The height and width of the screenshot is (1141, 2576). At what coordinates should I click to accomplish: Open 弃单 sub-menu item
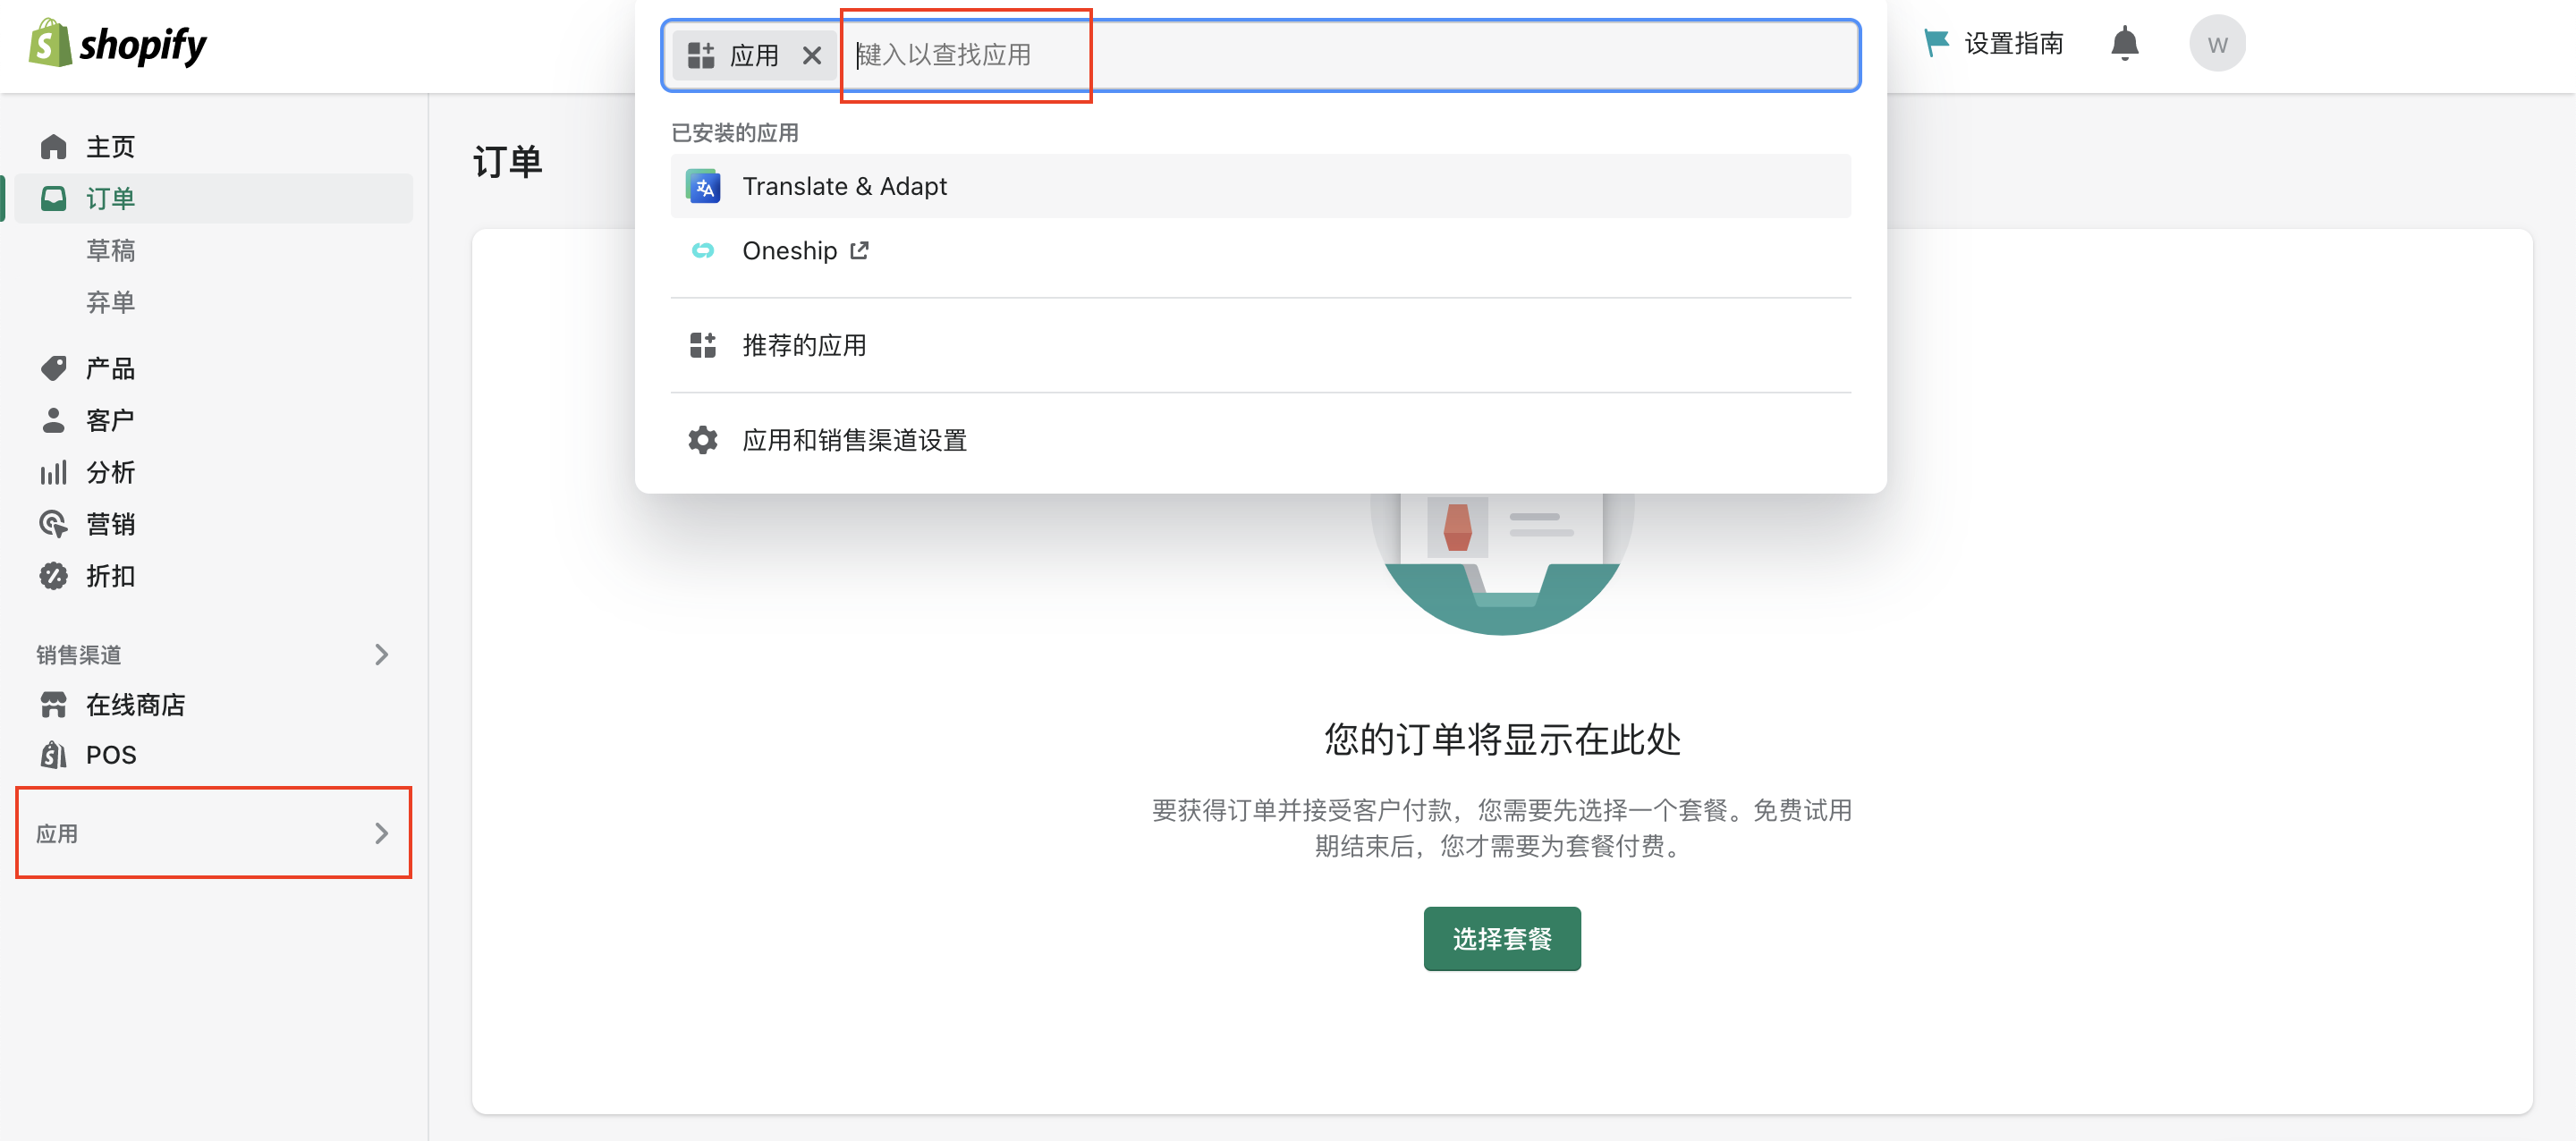tap(110, 302)
